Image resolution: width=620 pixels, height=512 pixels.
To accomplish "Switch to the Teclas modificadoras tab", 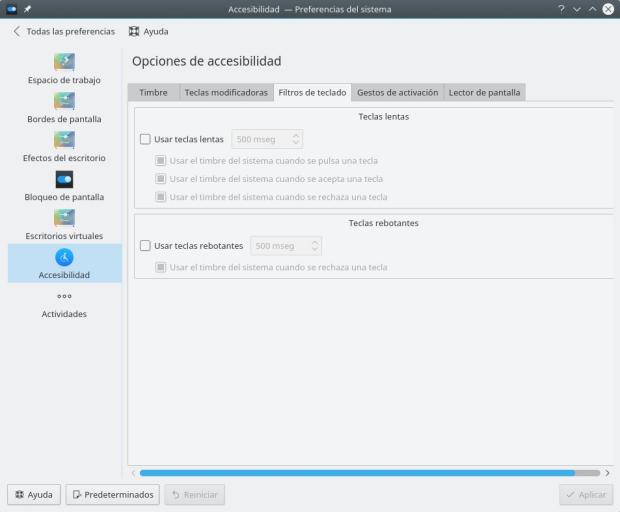I will (x=226, y=92).
